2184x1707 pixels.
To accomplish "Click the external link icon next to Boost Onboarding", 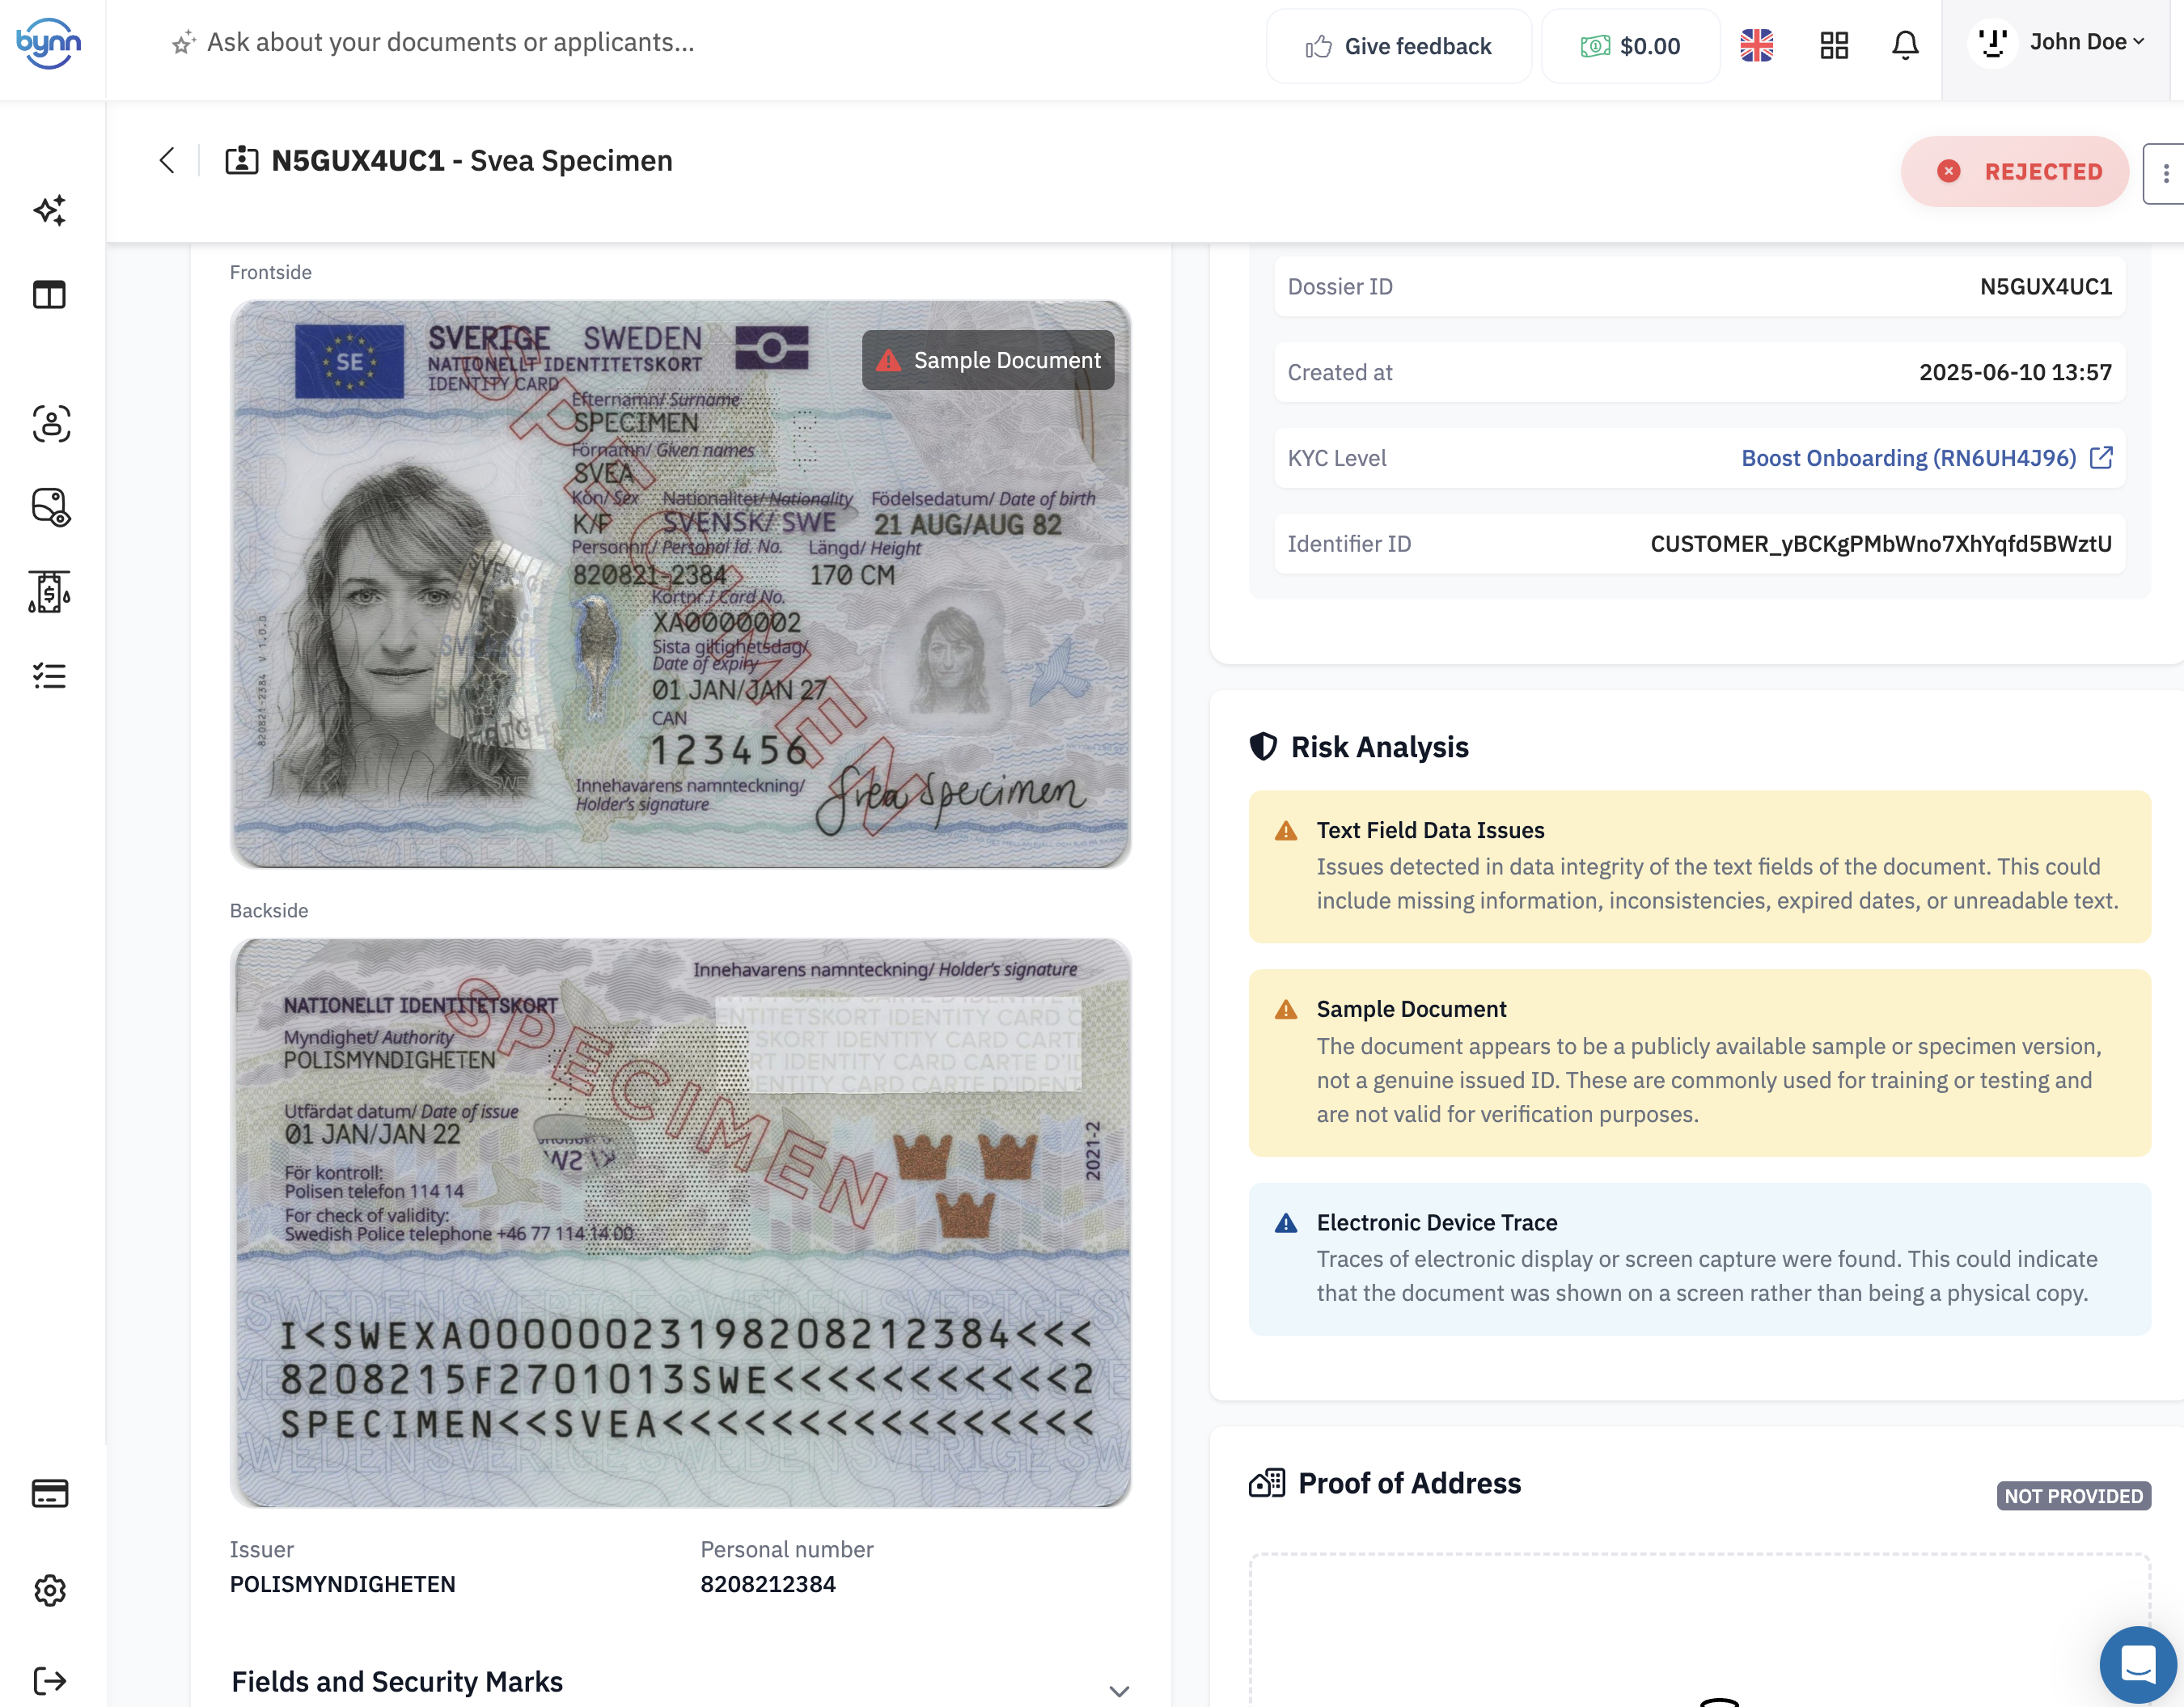I will (2101, 458).
